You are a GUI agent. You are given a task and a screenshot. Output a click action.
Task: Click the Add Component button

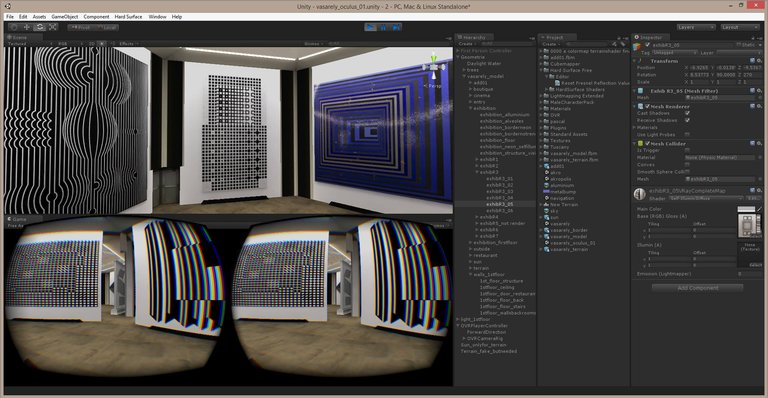click(x=697, y=288)
